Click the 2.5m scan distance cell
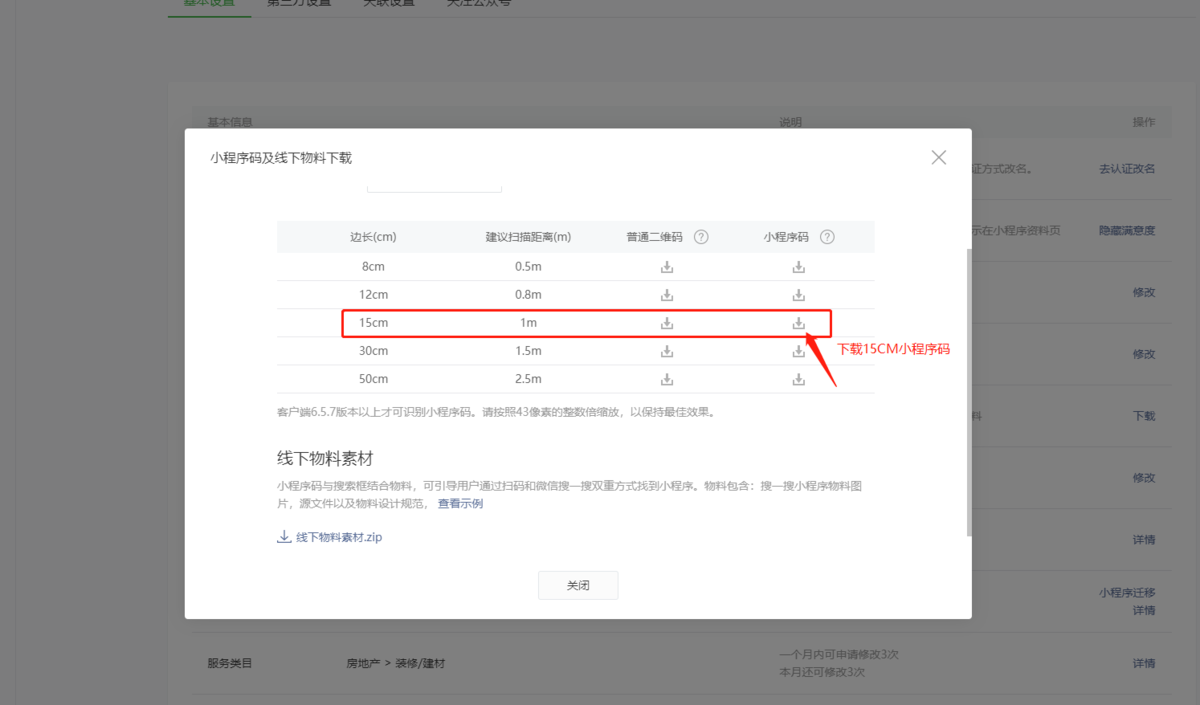 pos(528,379)
